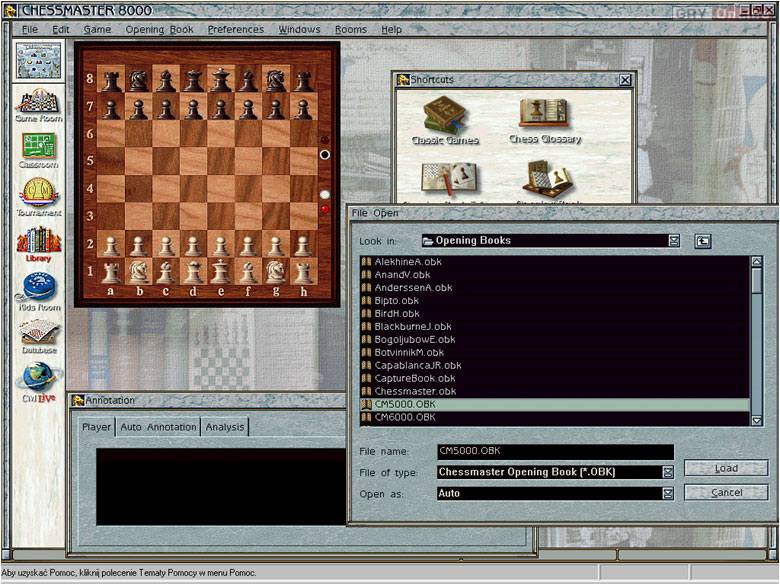Click file list scrollbar down arrow
This screenshot has height=585, width=780.
pos(757,421)
